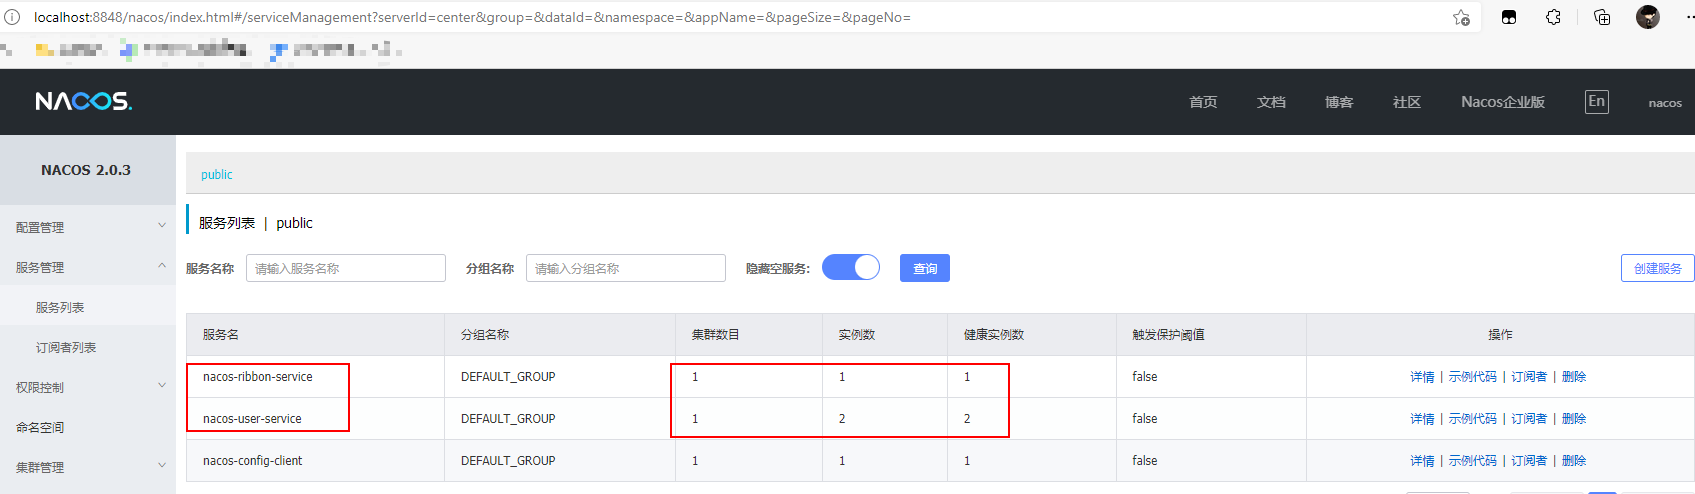Click the browser profile avatar
This screenshot has height=494, width=1695.
point(1647,17)
